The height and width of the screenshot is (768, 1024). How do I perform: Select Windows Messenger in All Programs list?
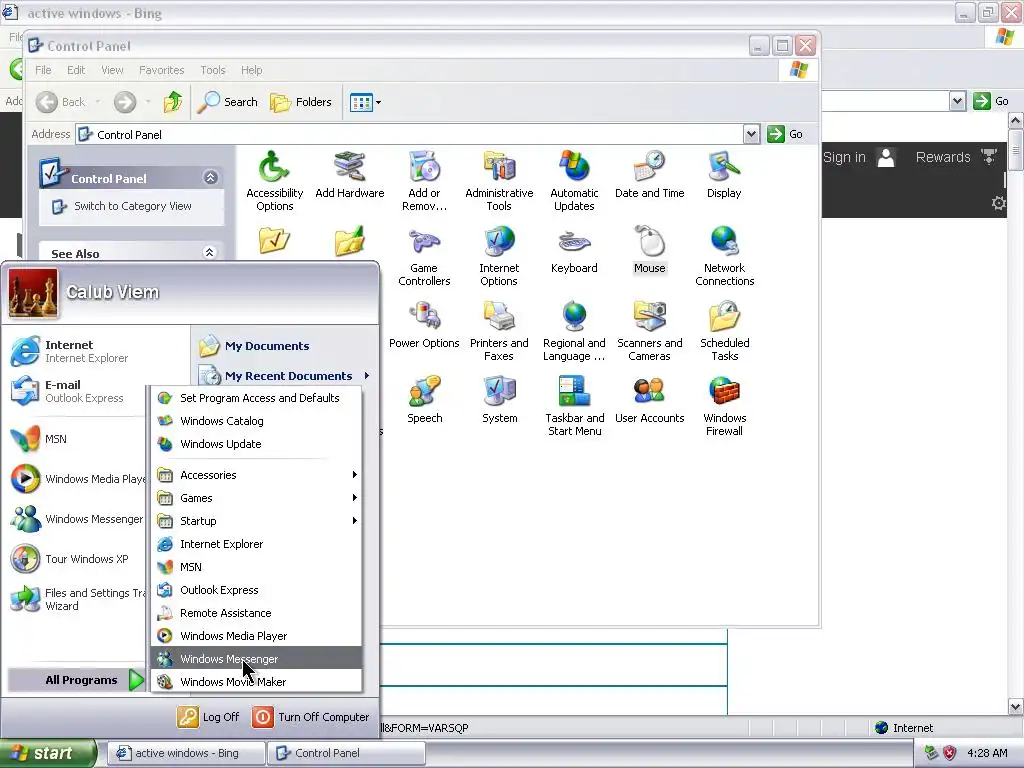(x=257, y=658)
